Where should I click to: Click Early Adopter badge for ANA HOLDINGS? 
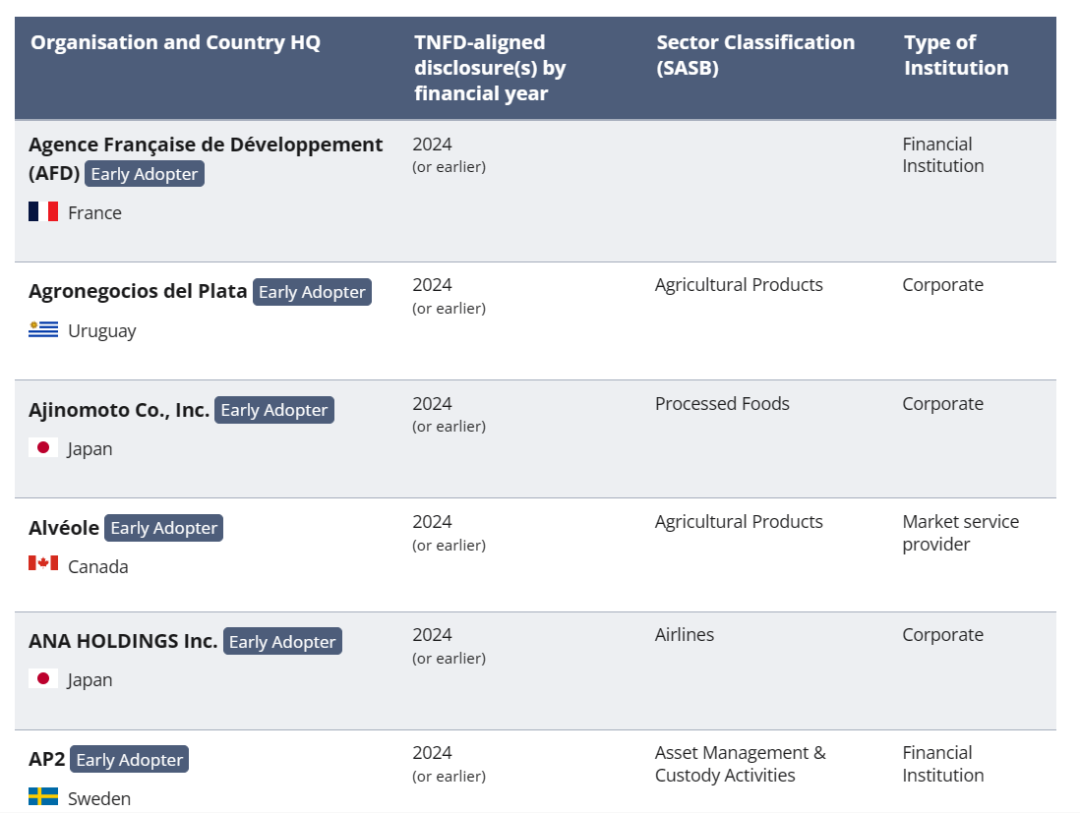coord(282,642)
